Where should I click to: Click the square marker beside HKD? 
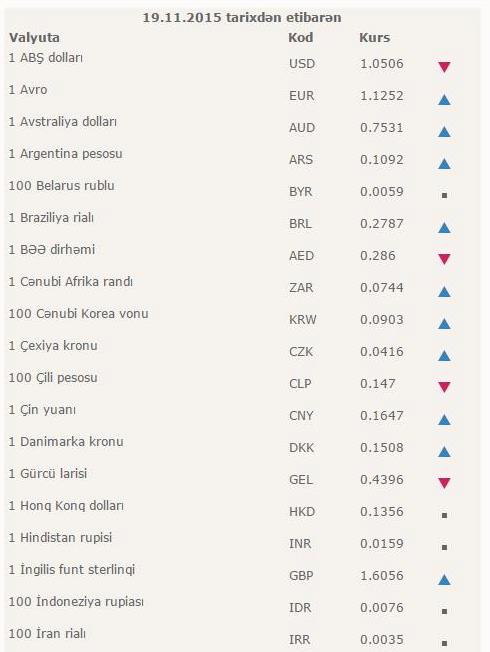click(444, 515)
